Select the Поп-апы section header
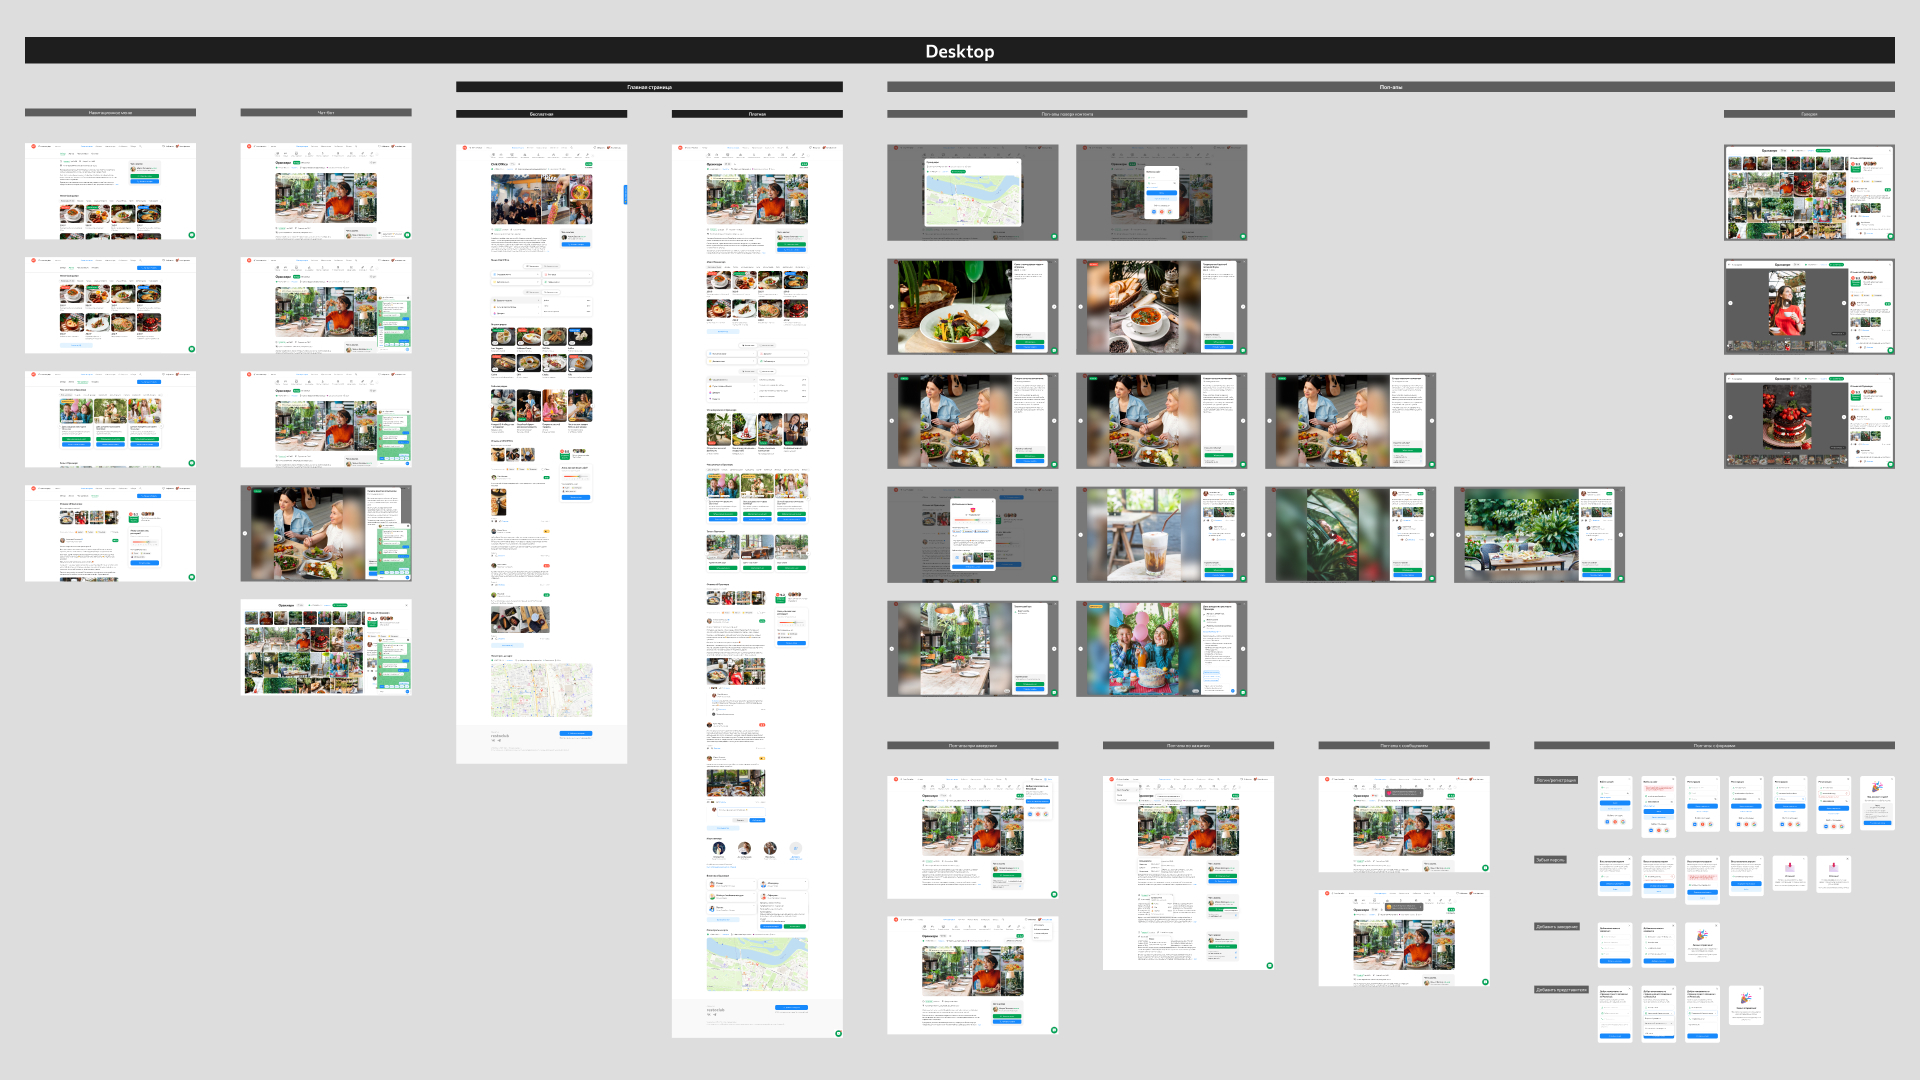The width and height of the screenshot is (1920, 1080). coord(1390,87)
